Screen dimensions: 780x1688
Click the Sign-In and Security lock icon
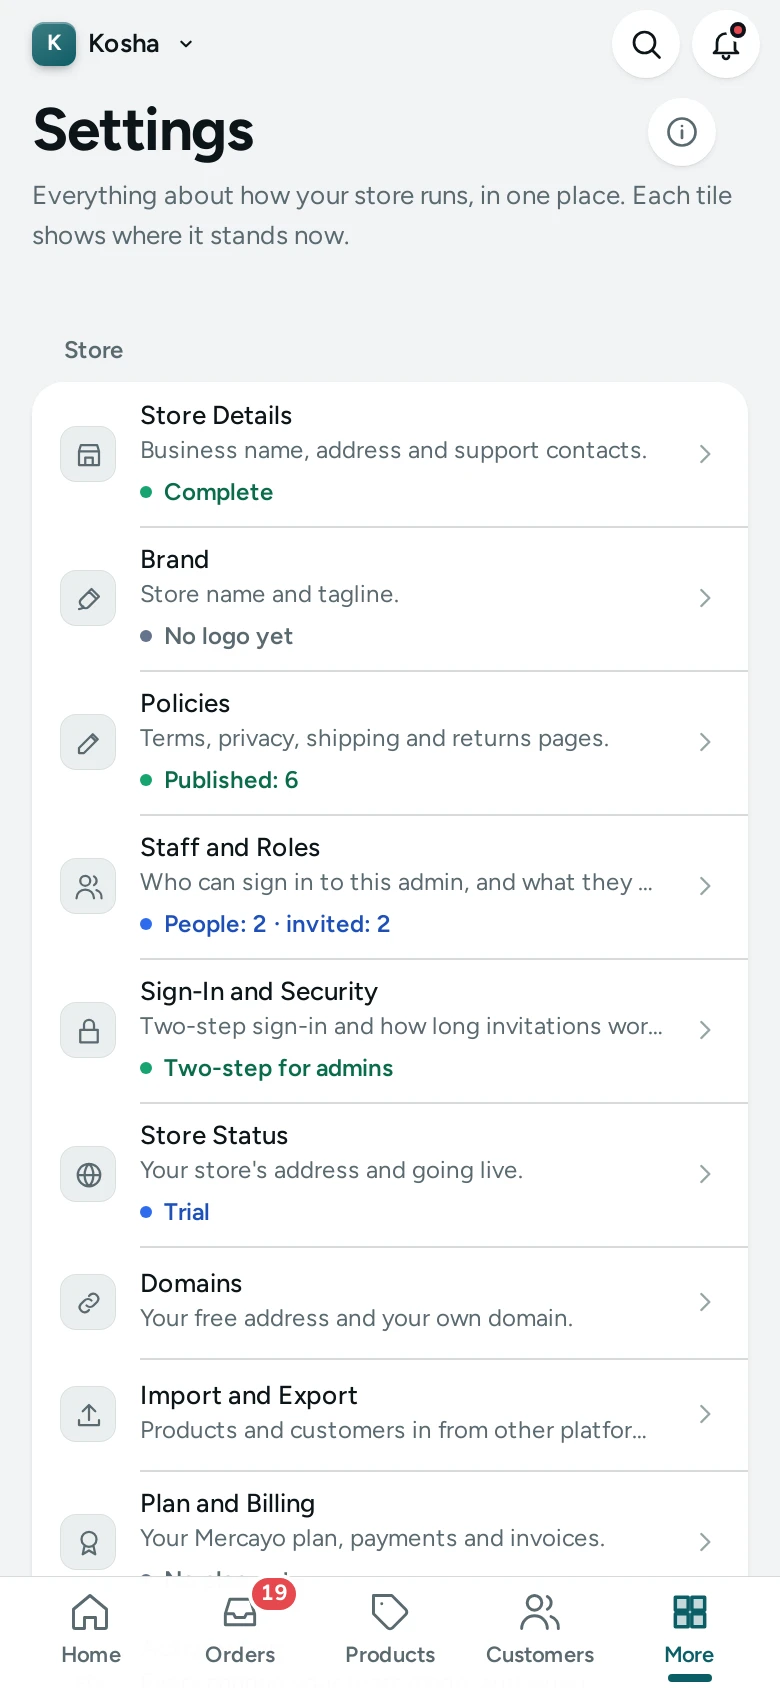89,1030
